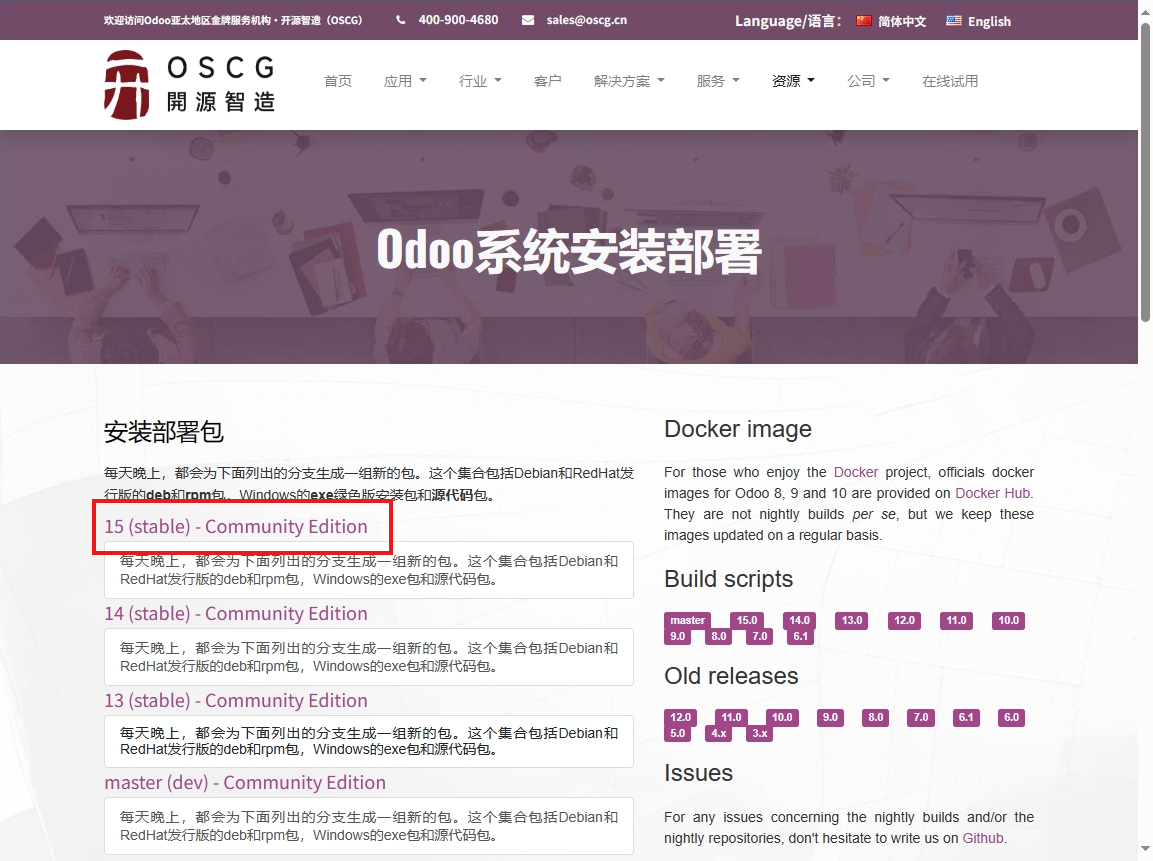
Task: Select the 12.0 badge under Old releases
Action: click(x=679, y=717)
